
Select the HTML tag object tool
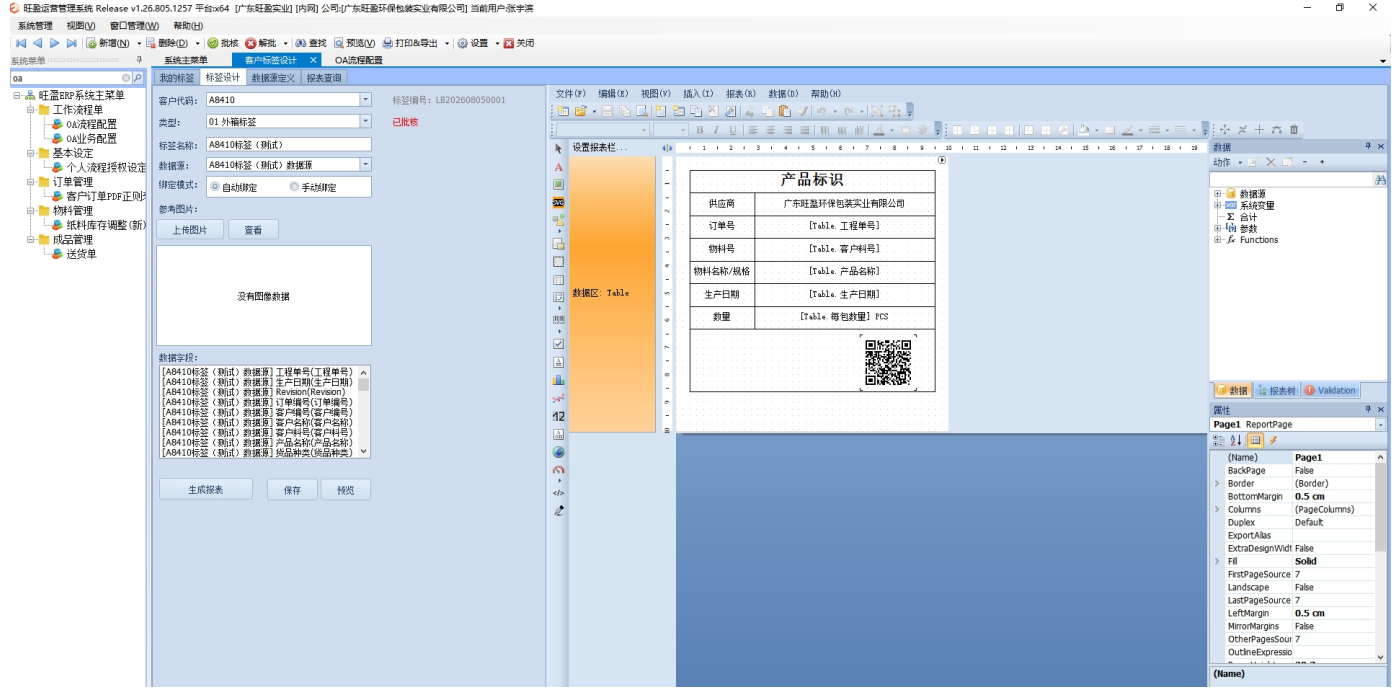(559, 493)
